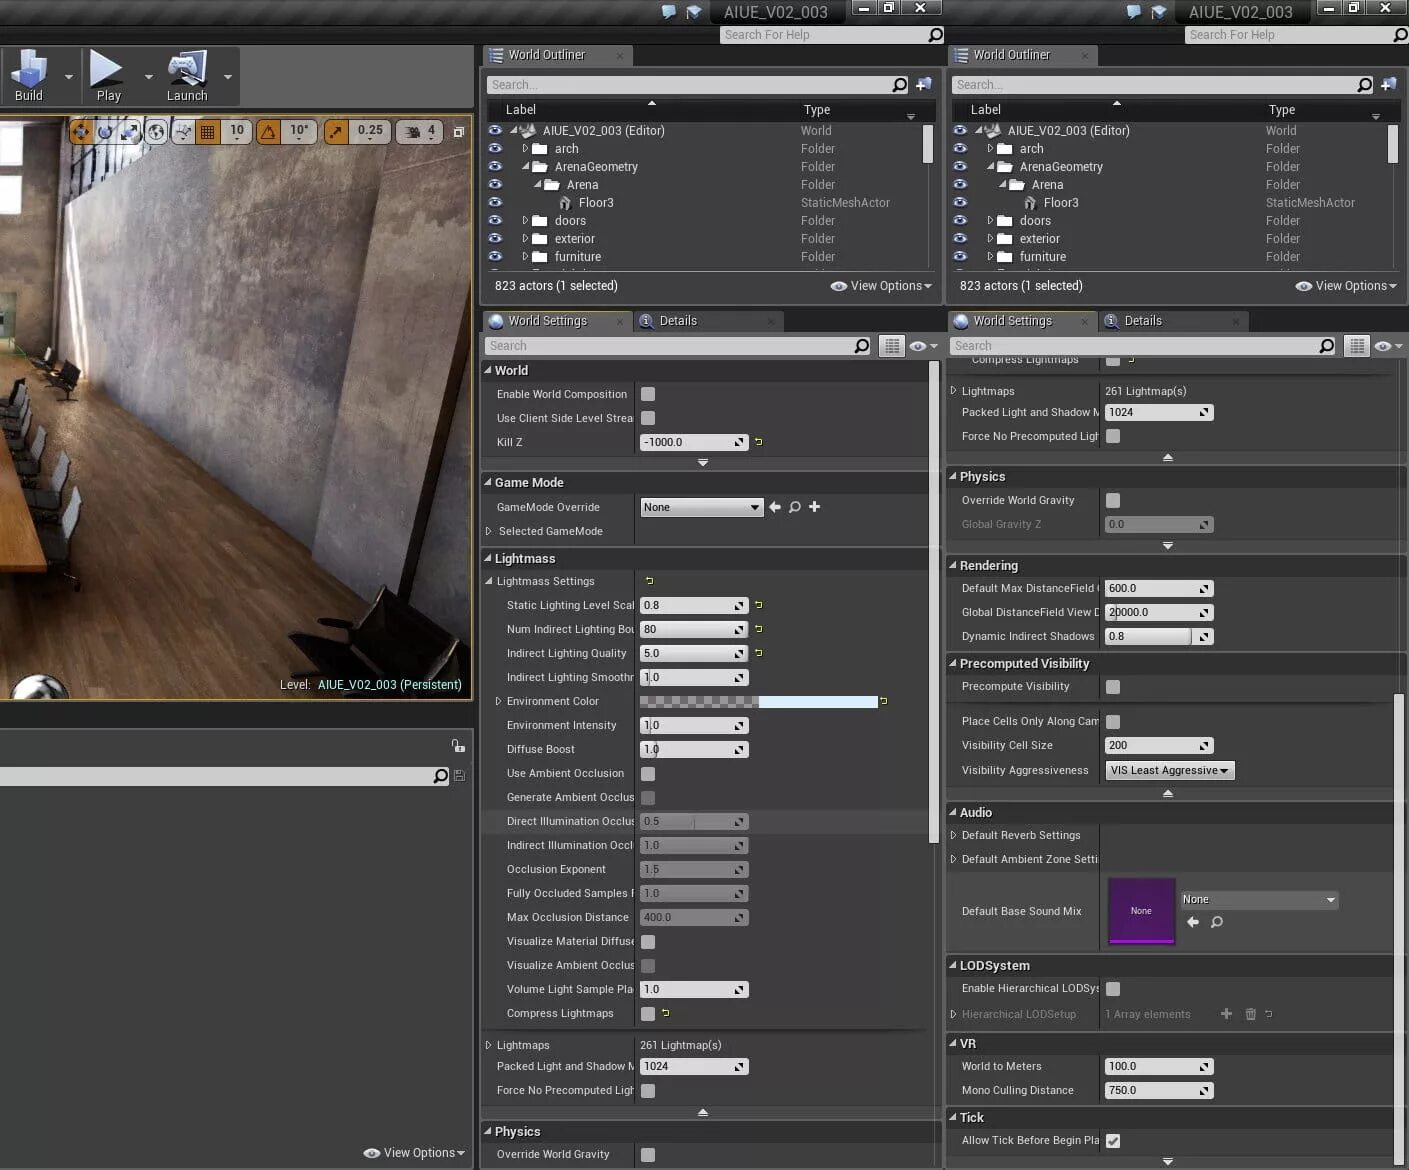Open Visibility Aggressiveness dropdown

(x=1169, y=771)
